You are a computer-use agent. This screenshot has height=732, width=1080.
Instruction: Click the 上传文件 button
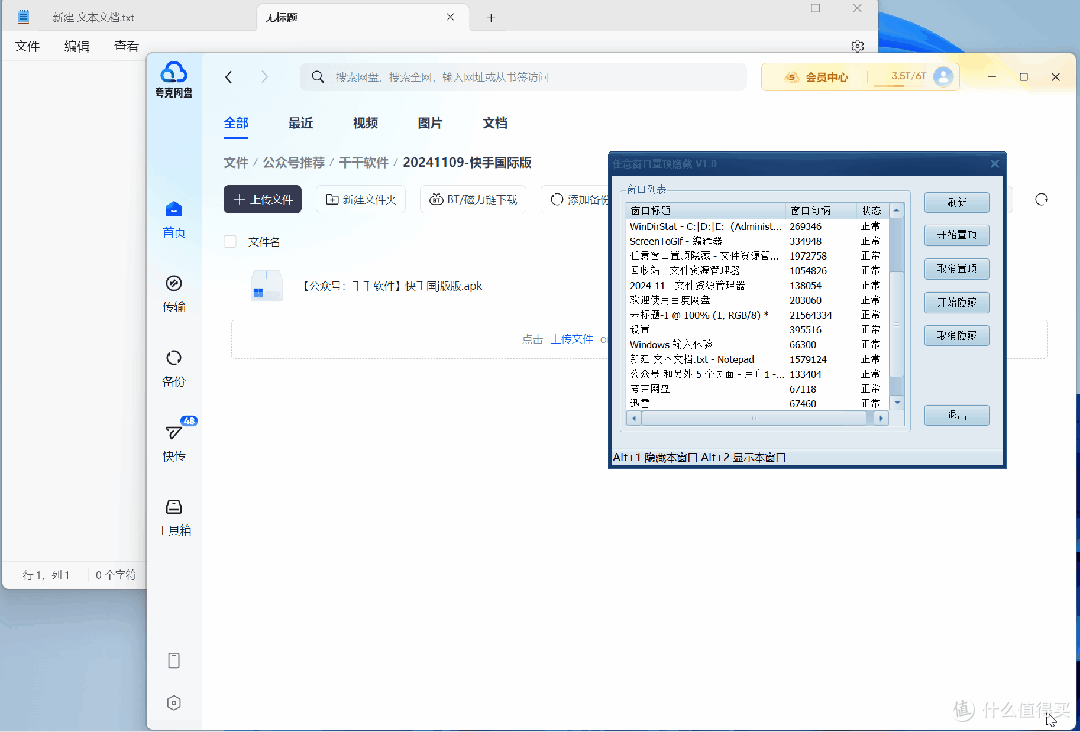262,199
